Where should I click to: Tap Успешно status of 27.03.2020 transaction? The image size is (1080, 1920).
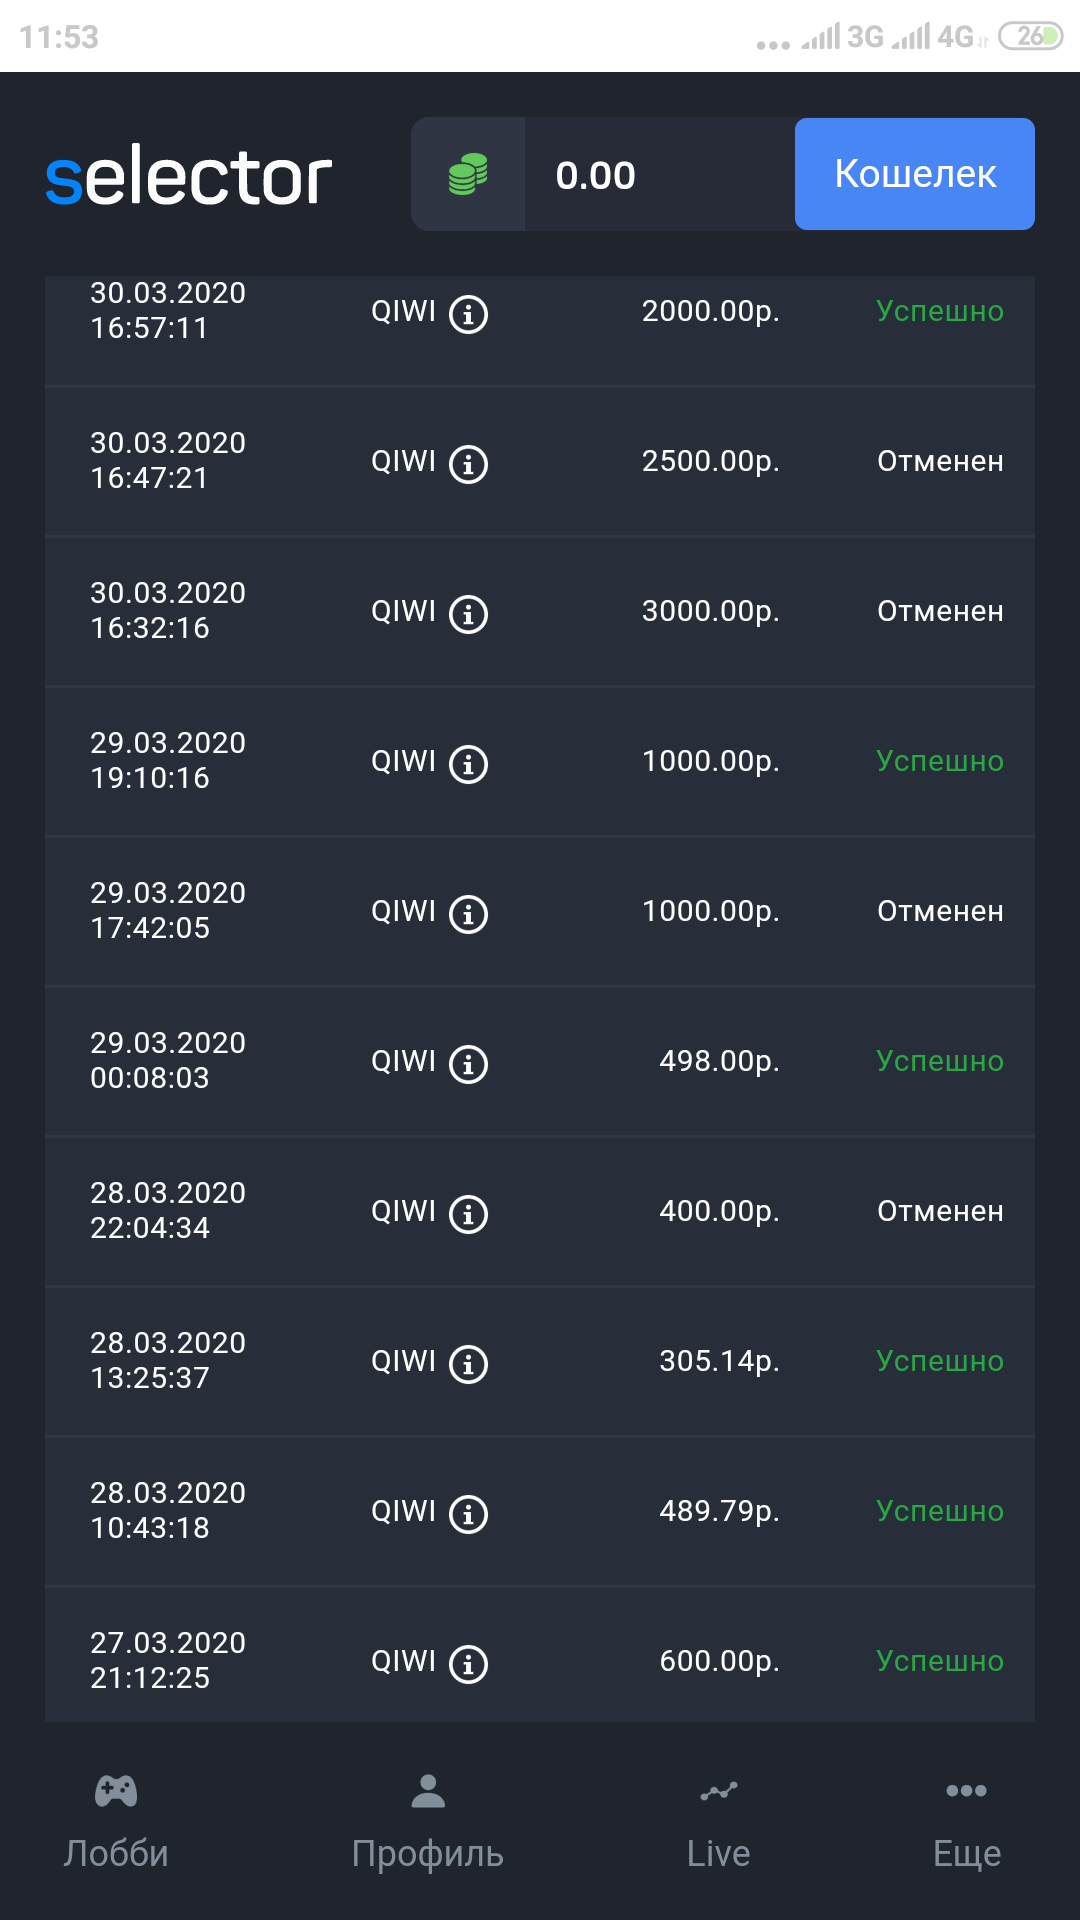click(939, 1661)
